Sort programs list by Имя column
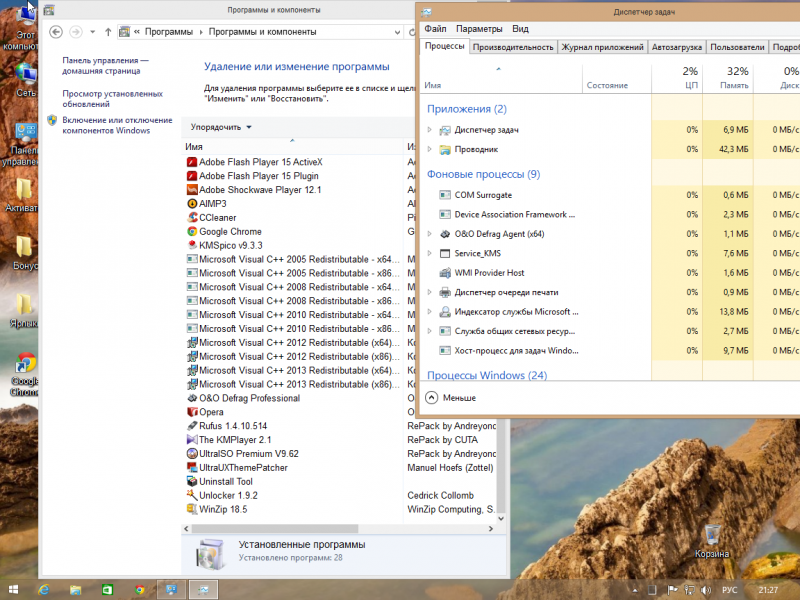This screenshot has height=600, width=800. (292, 146)
